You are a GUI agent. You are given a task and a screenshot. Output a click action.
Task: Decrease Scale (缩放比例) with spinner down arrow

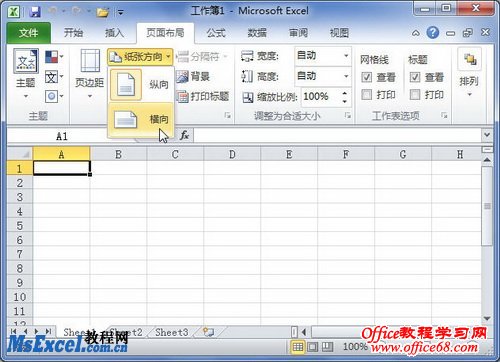click(345, 101)
